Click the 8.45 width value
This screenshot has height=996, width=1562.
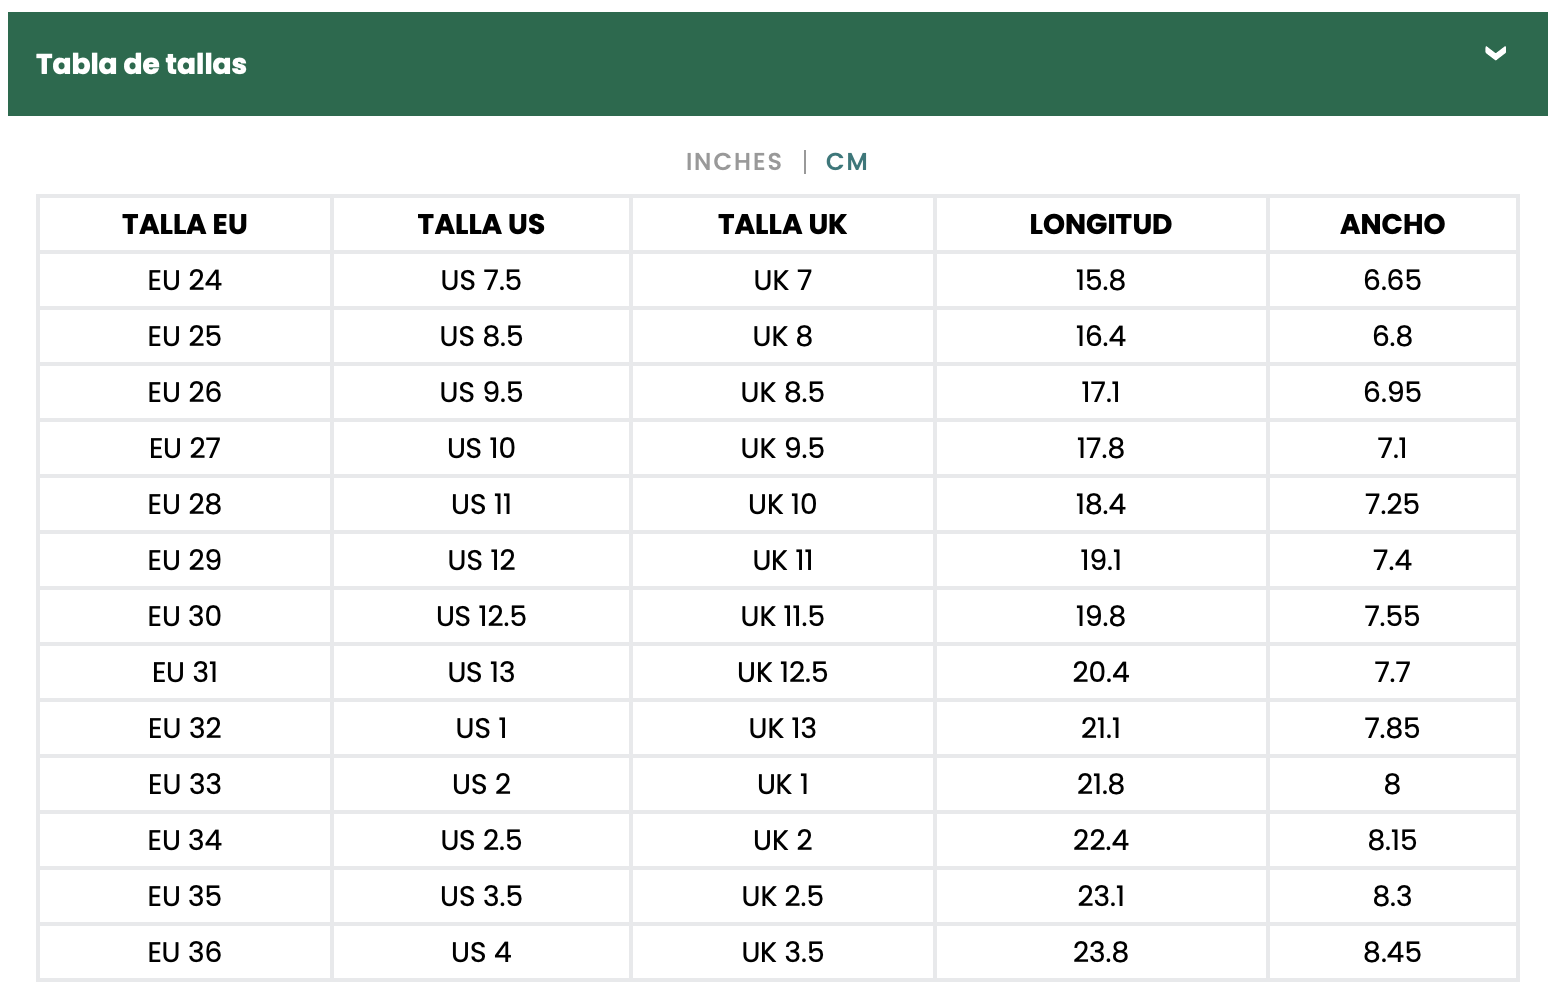point(1392,952)
